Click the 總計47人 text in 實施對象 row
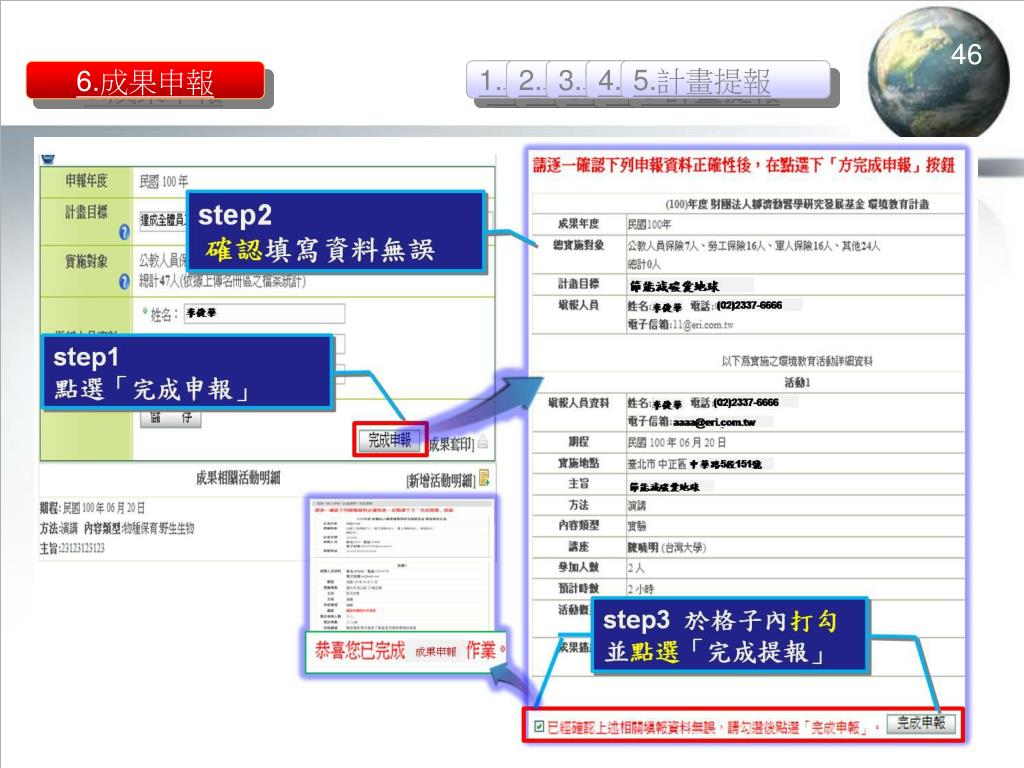Screen dimensions: 1024x768 point(222,281)
